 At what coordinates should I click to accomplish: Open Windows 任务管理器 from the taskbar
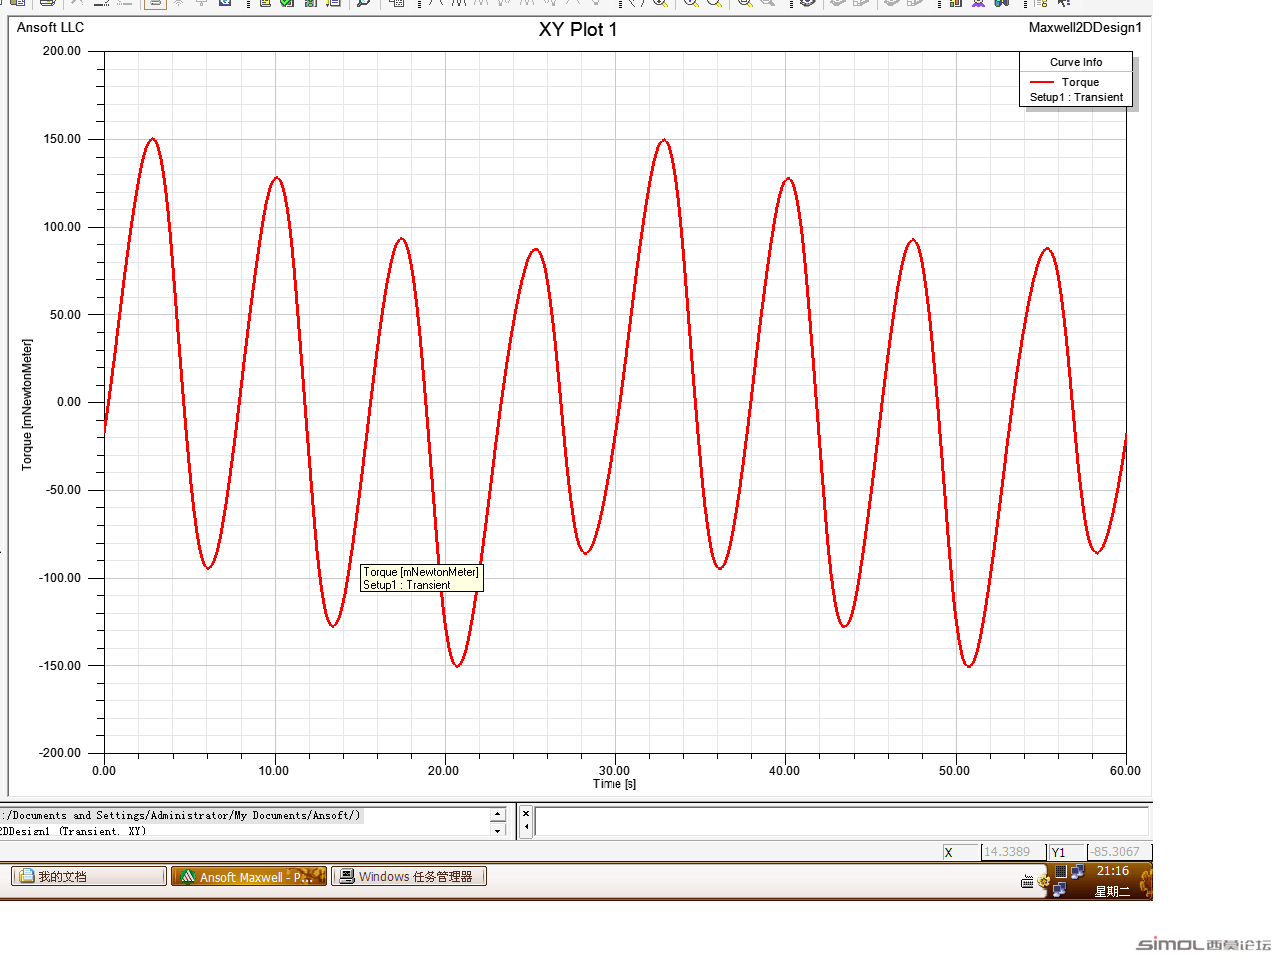[x=409, y=876]
